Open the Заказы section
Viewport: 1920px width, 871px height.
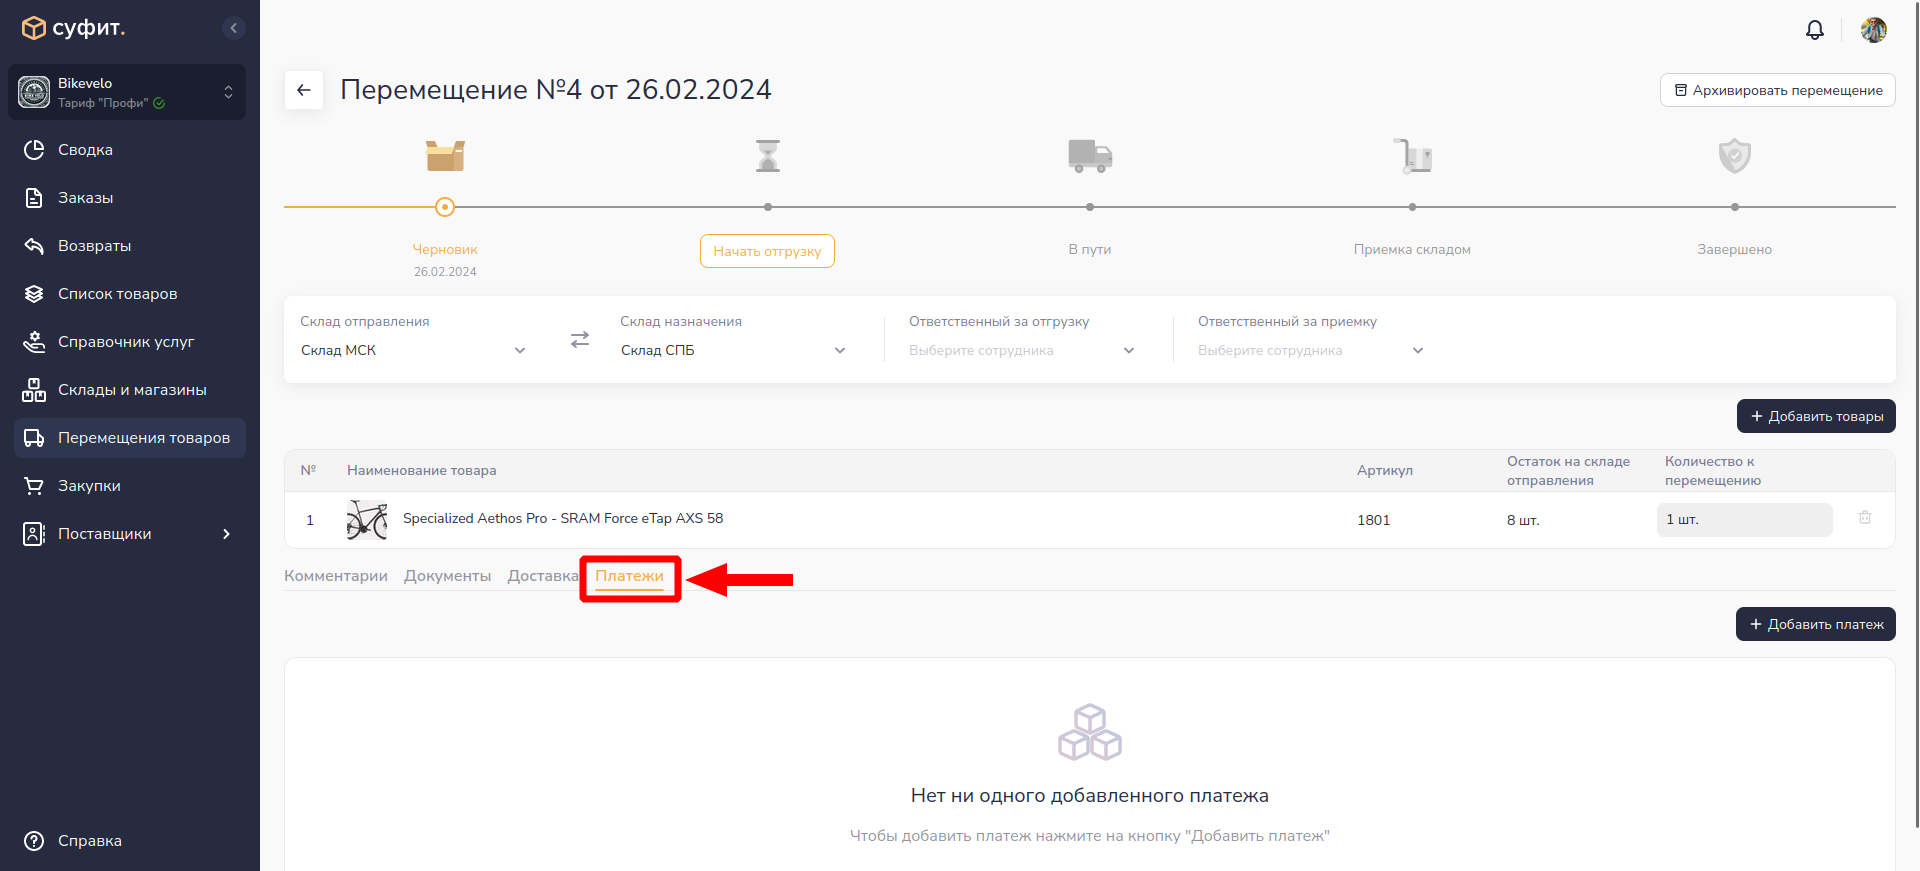(x=130, y=198)
